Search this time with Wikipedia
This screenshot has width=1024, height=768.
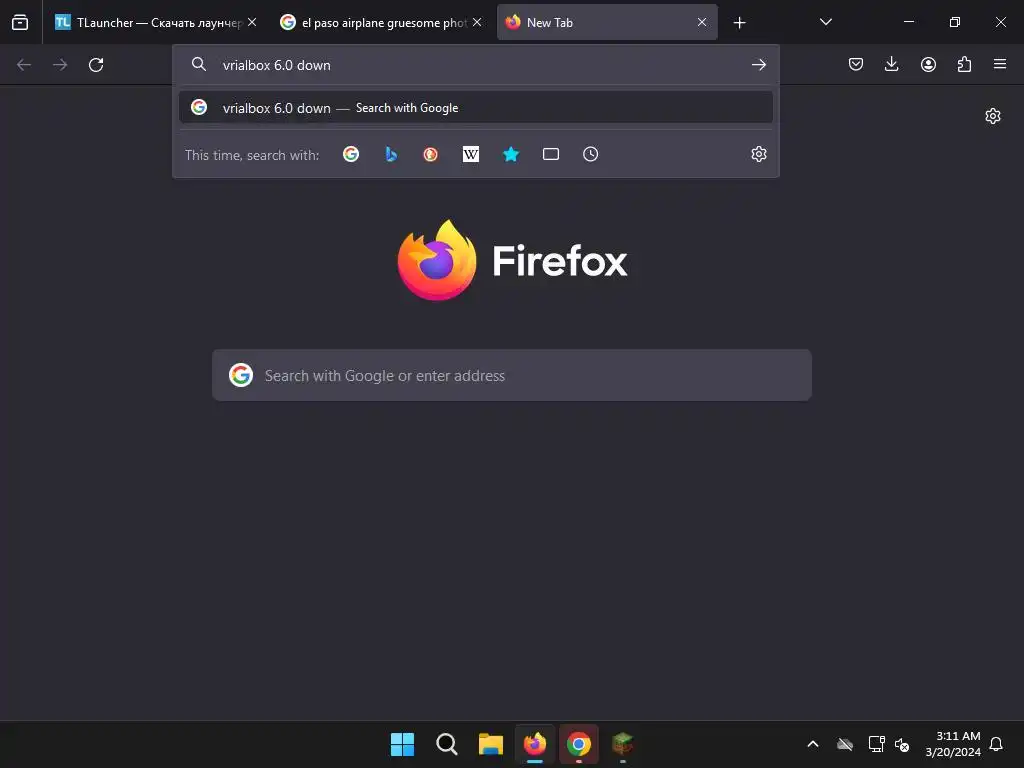coord(471,155)
